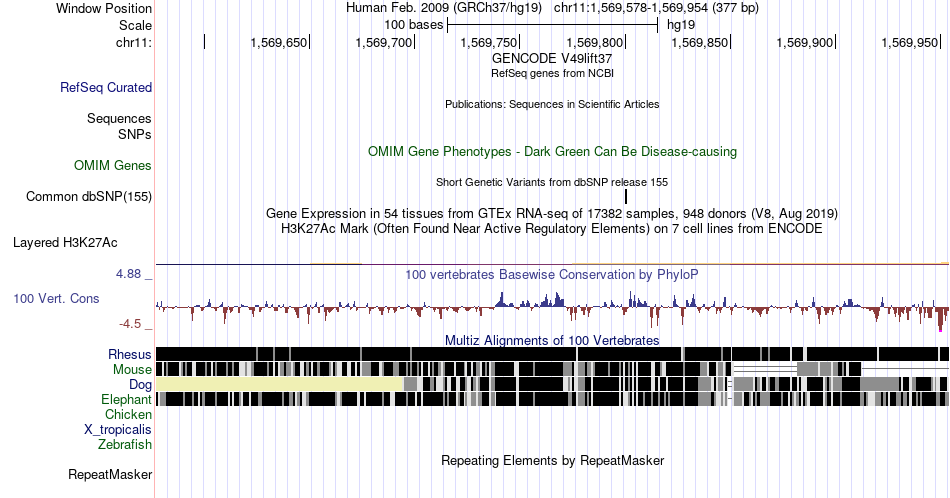Image resolution: width=950 pixels, height=498 pixels.
Task: Click the hg19 label beside the scale bar
Action: [681, 25]
